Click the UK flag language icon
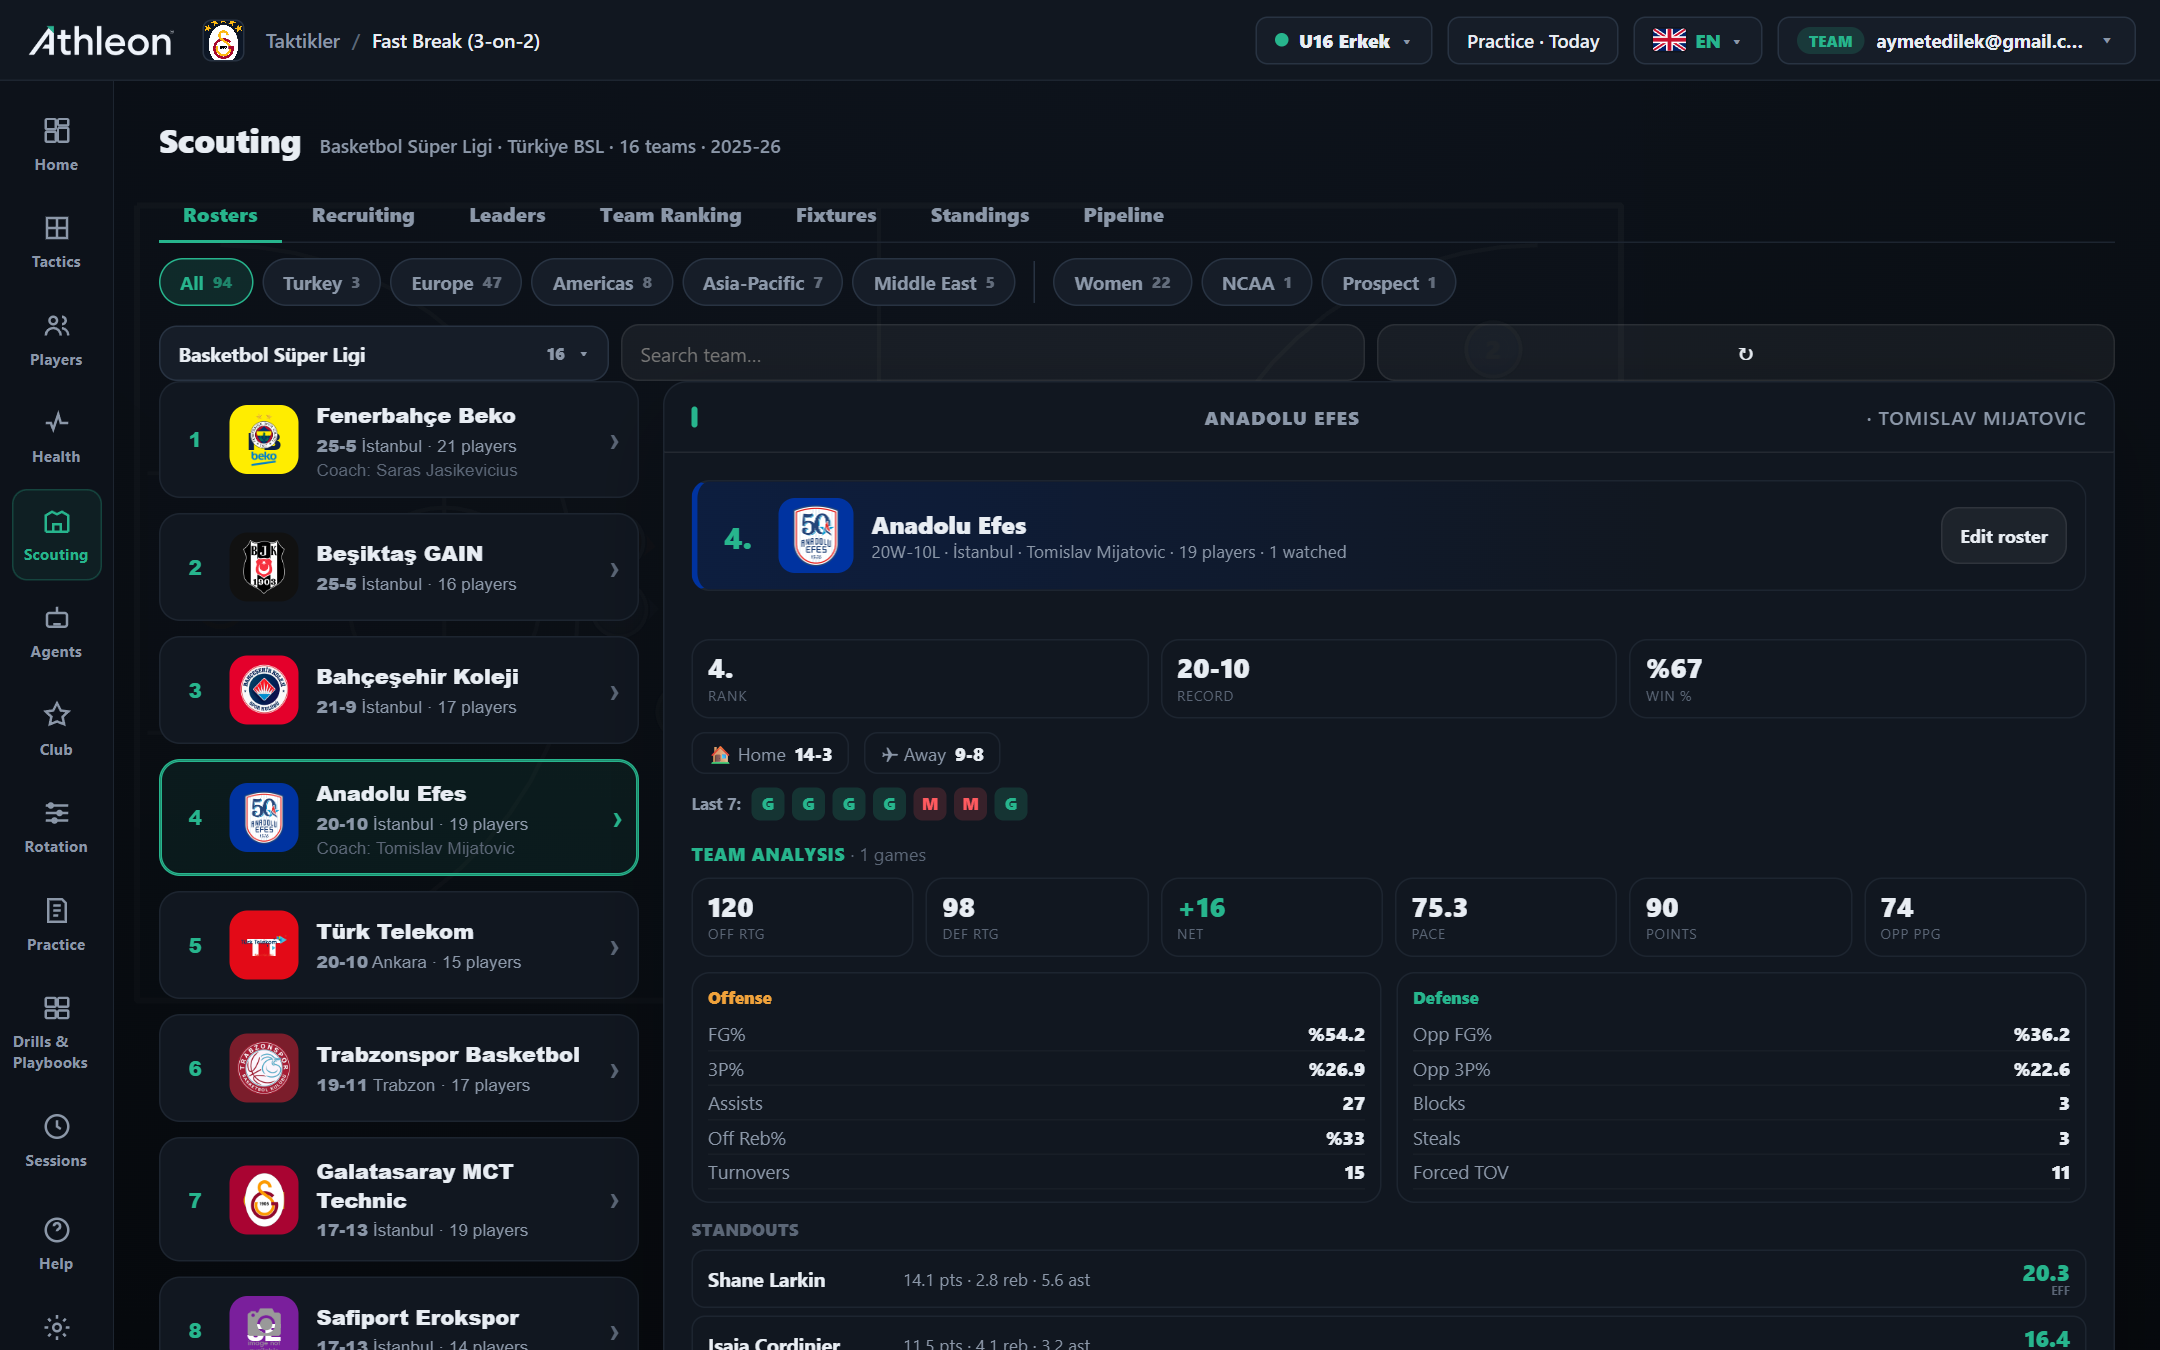This screenshot has width=2160, height=1350. (x=1669, y=41)
